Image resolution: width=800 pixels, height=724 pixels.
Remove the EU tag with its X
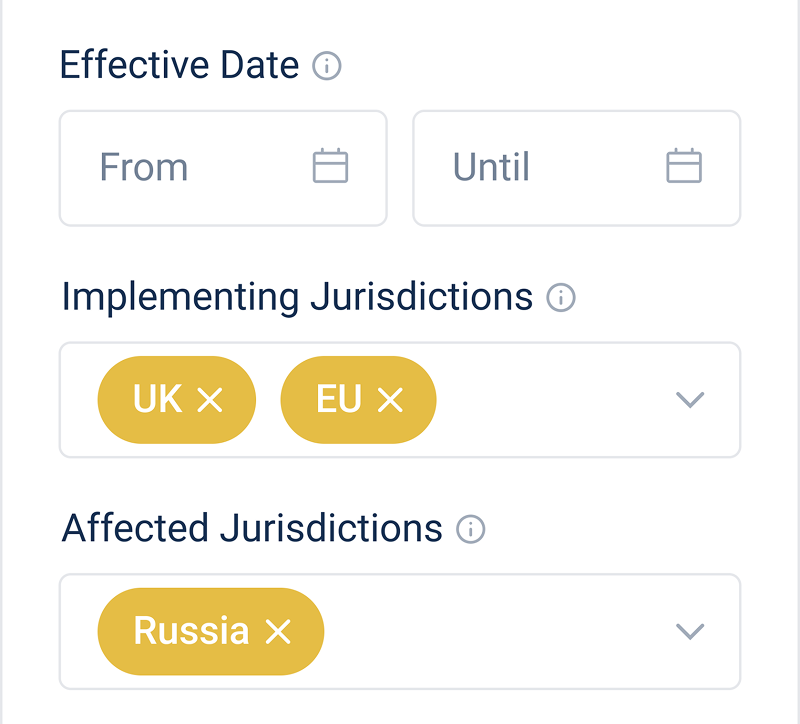coord(390,400)
